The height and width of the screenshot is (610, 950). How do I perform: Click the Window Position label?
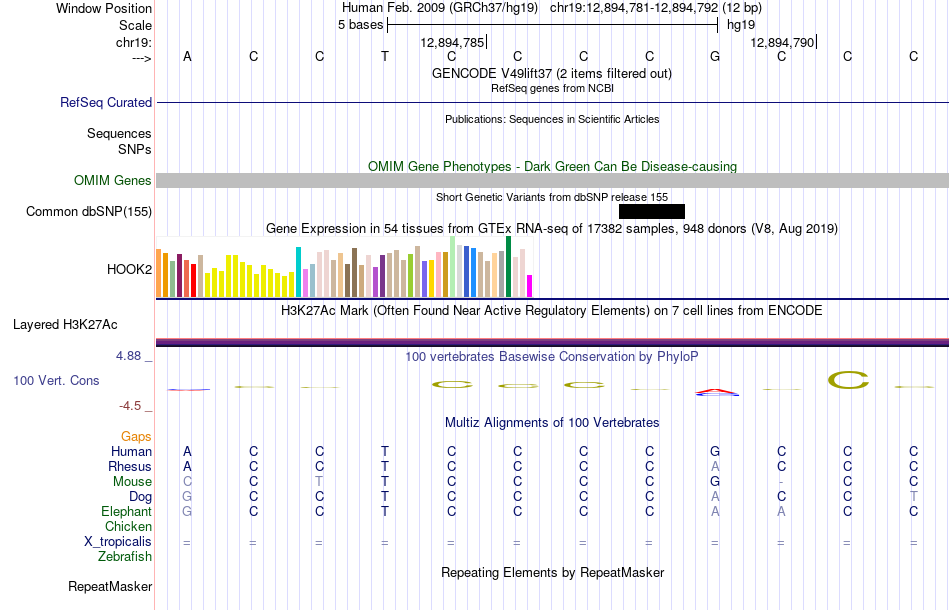tap(104, 8)
